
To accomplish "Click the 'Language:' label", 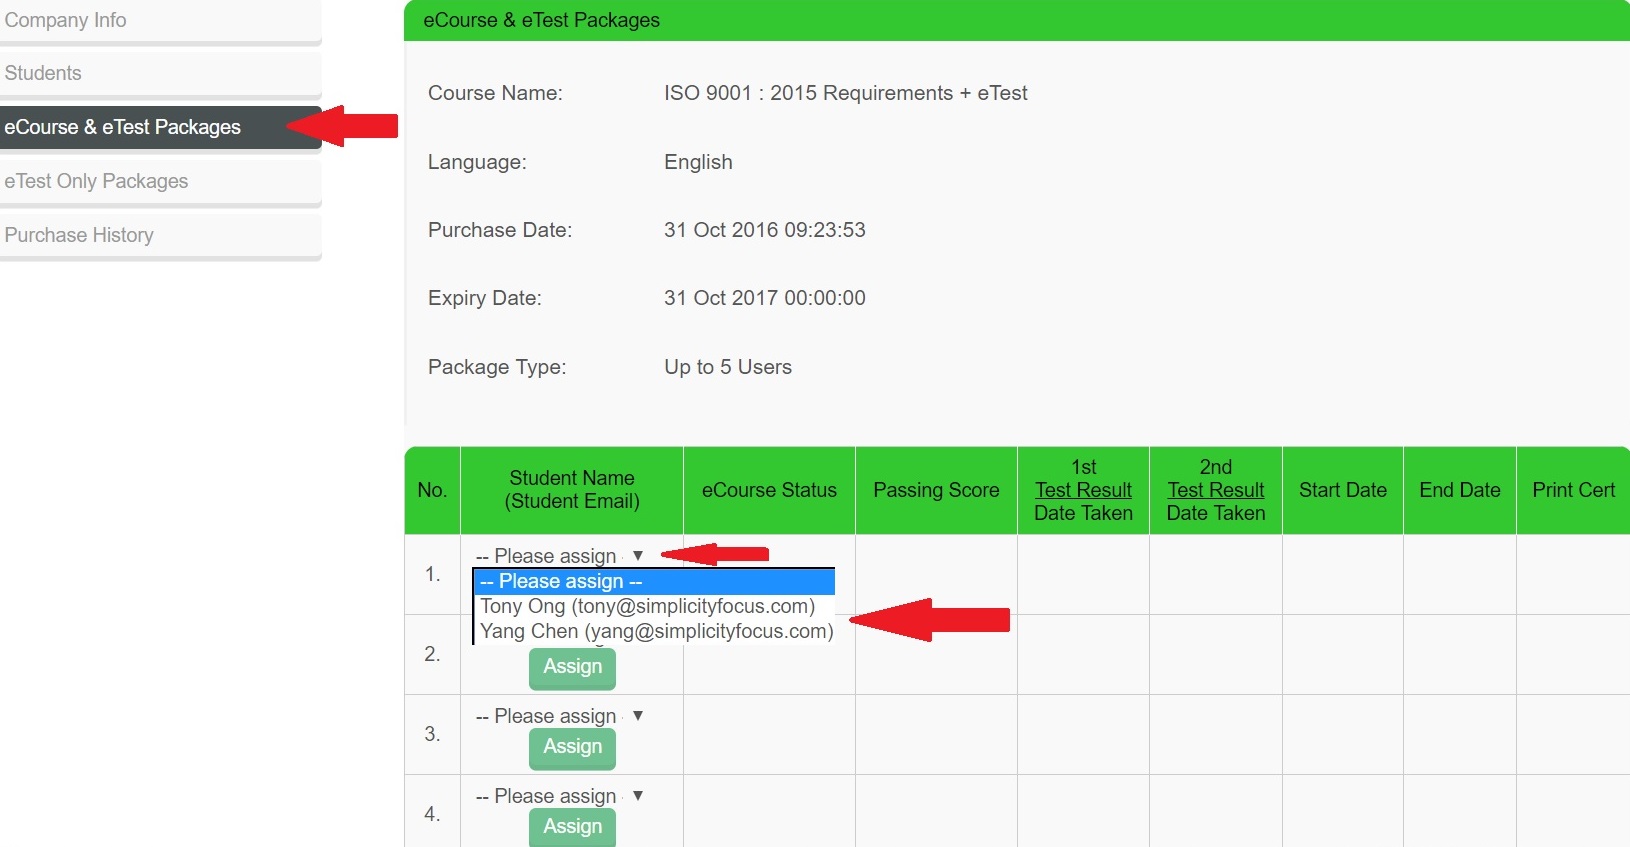I will 477,162.
